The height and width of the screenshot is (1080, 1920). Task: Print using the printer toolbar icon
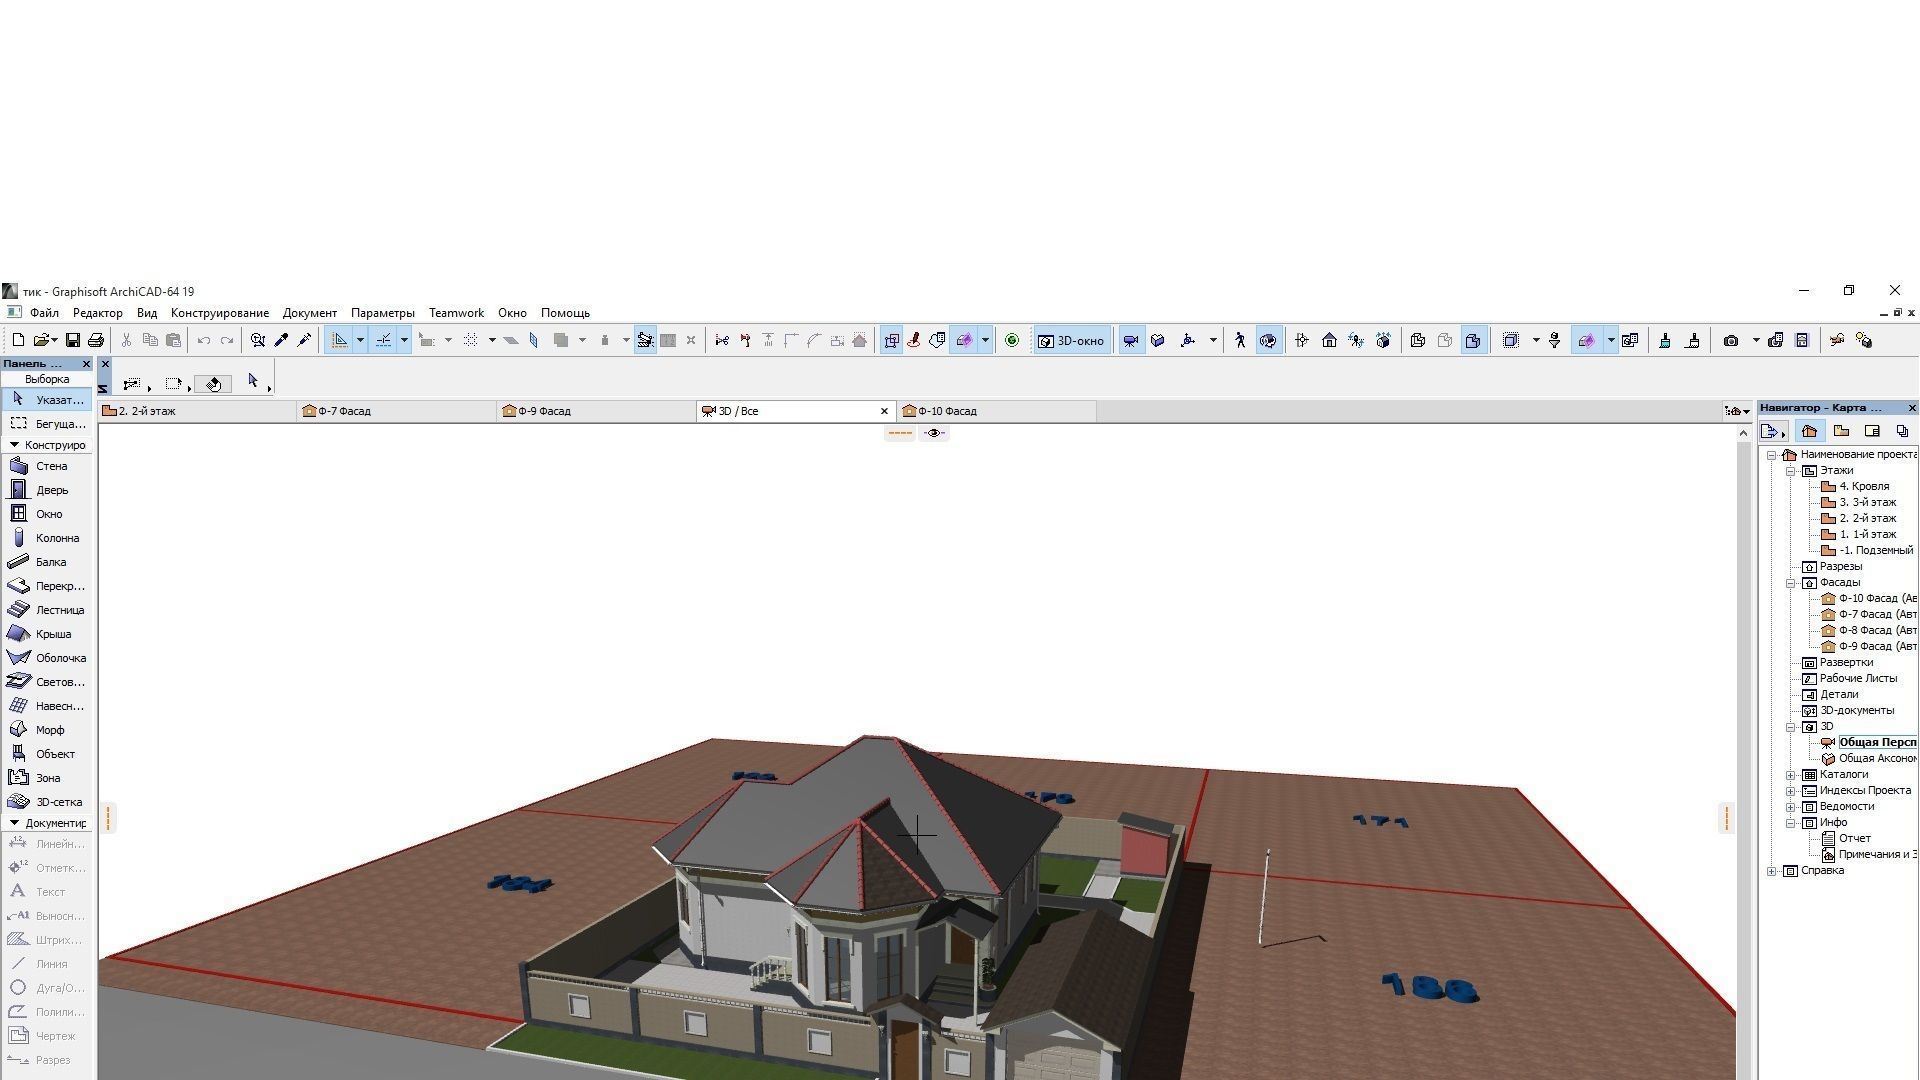point(96,341)
